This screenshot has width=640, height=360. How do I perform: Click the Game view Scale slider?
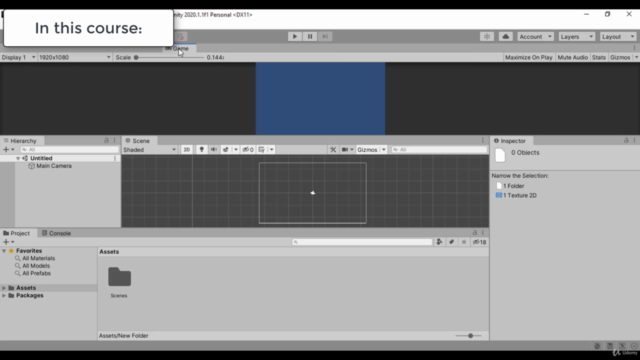[x=169, y=57]
